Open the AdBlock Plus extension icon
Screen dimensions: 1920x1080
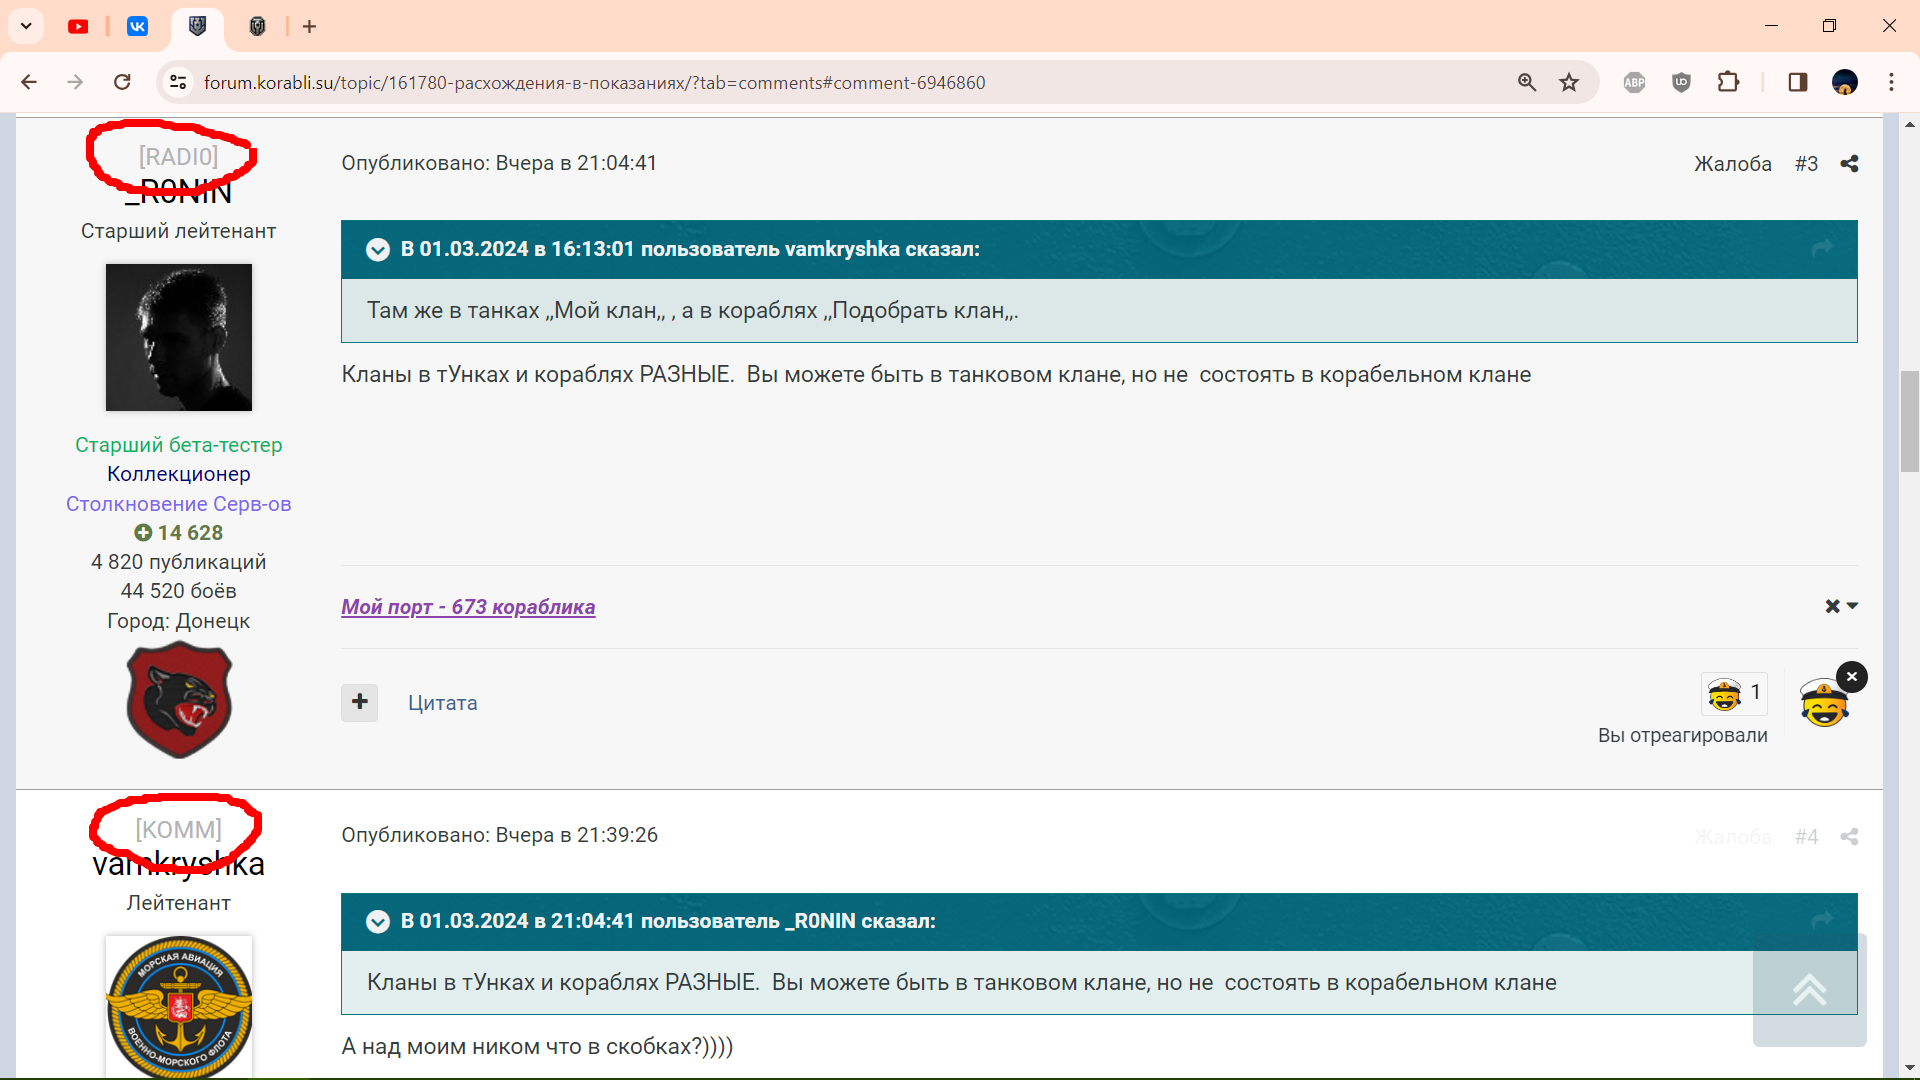1634,82
